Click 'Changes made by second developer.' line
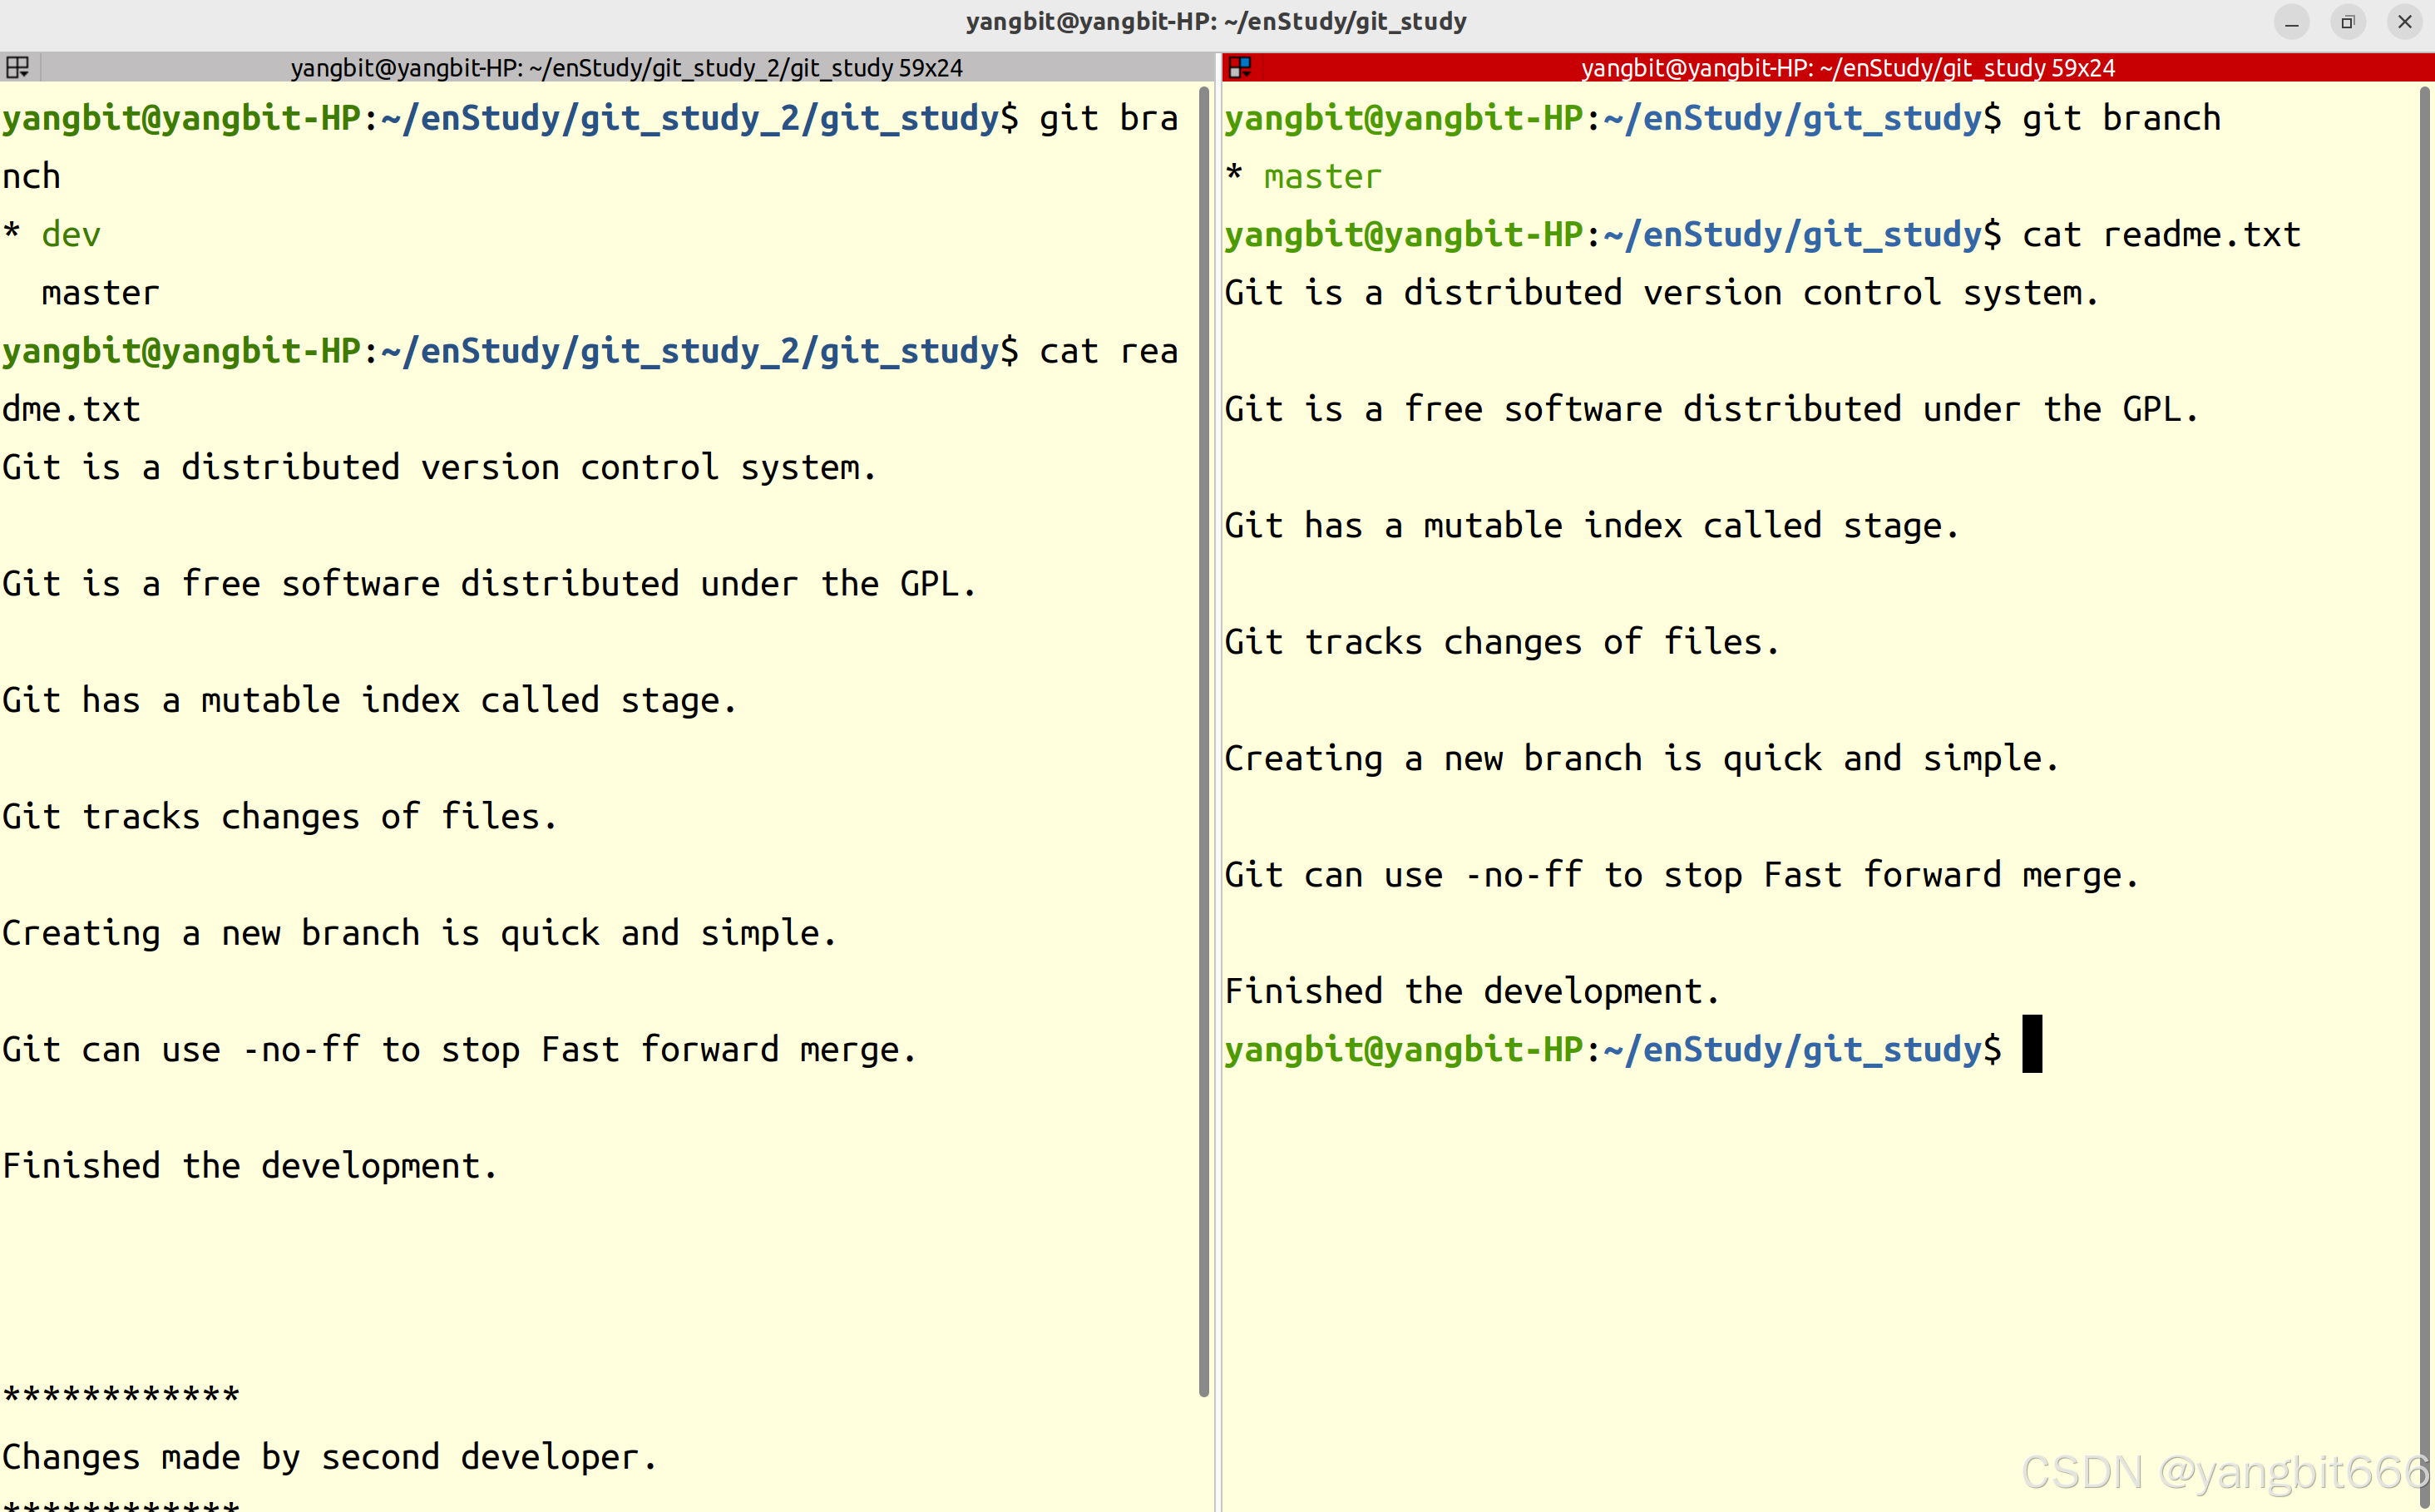 (x=329, y=1457)
